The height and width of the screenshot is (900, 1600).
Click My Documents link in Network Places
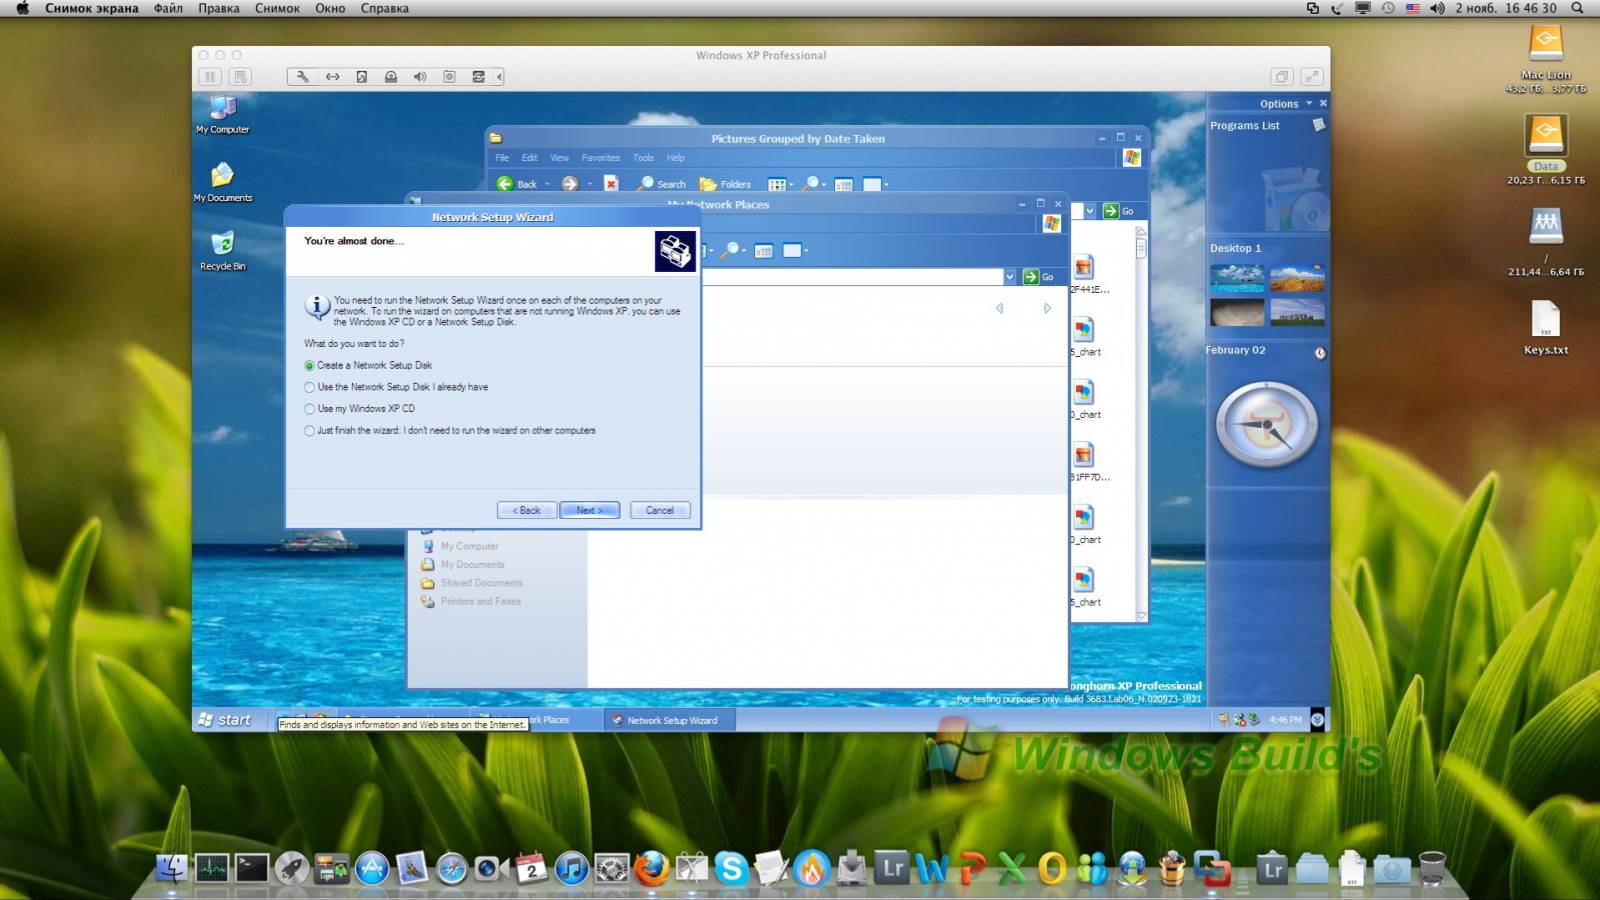463,565
